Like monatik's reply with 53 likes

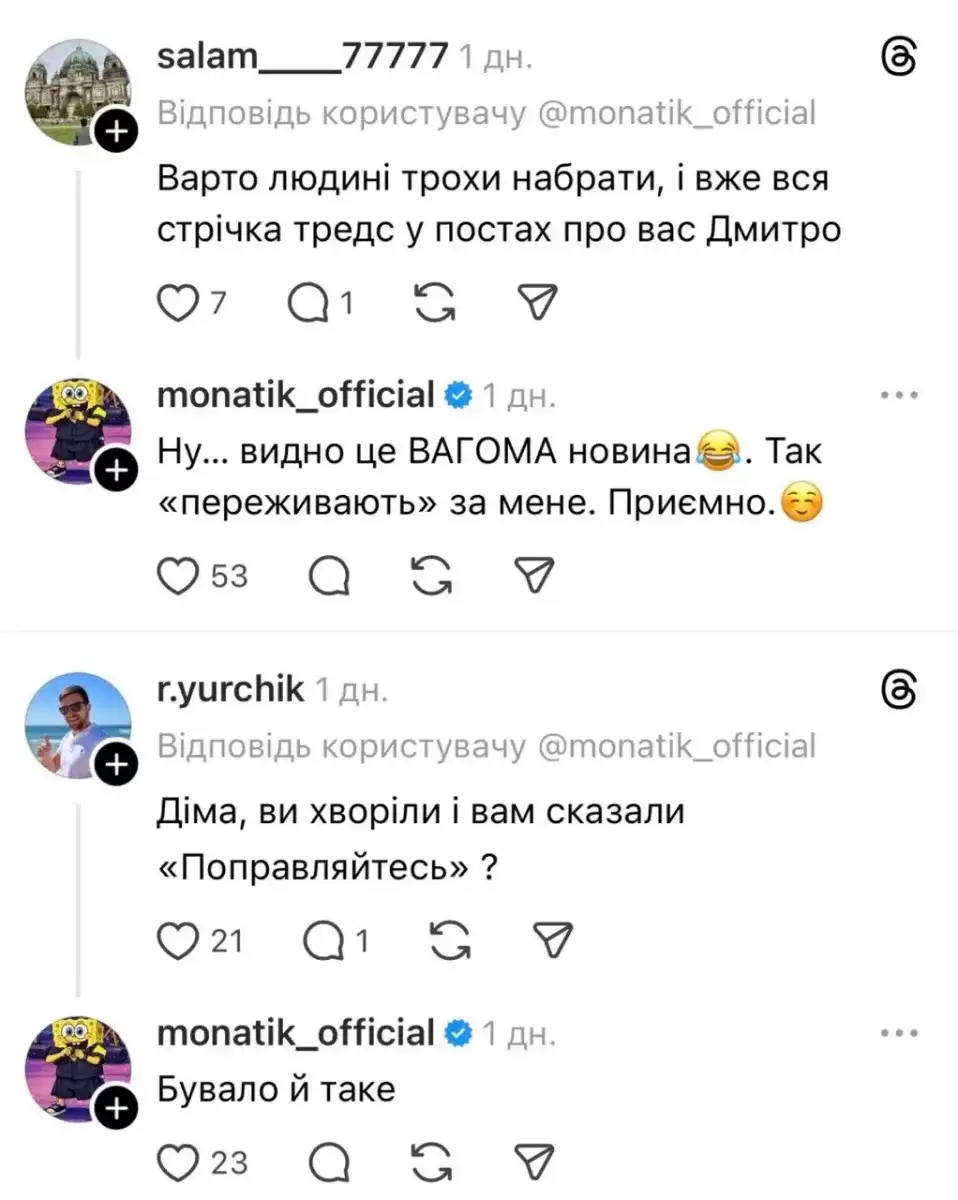click(x=180, y=574)
